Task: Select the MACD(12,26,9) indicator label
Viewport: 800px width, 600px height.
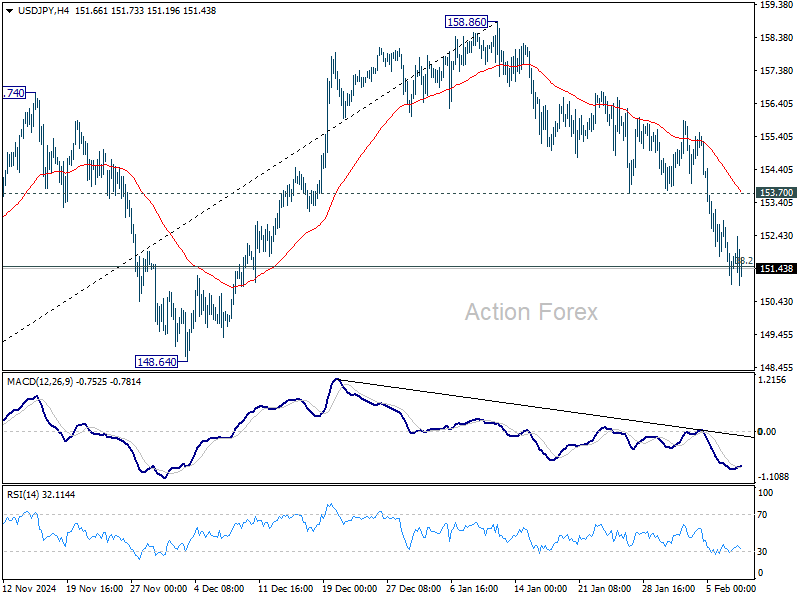Action: 40,381
